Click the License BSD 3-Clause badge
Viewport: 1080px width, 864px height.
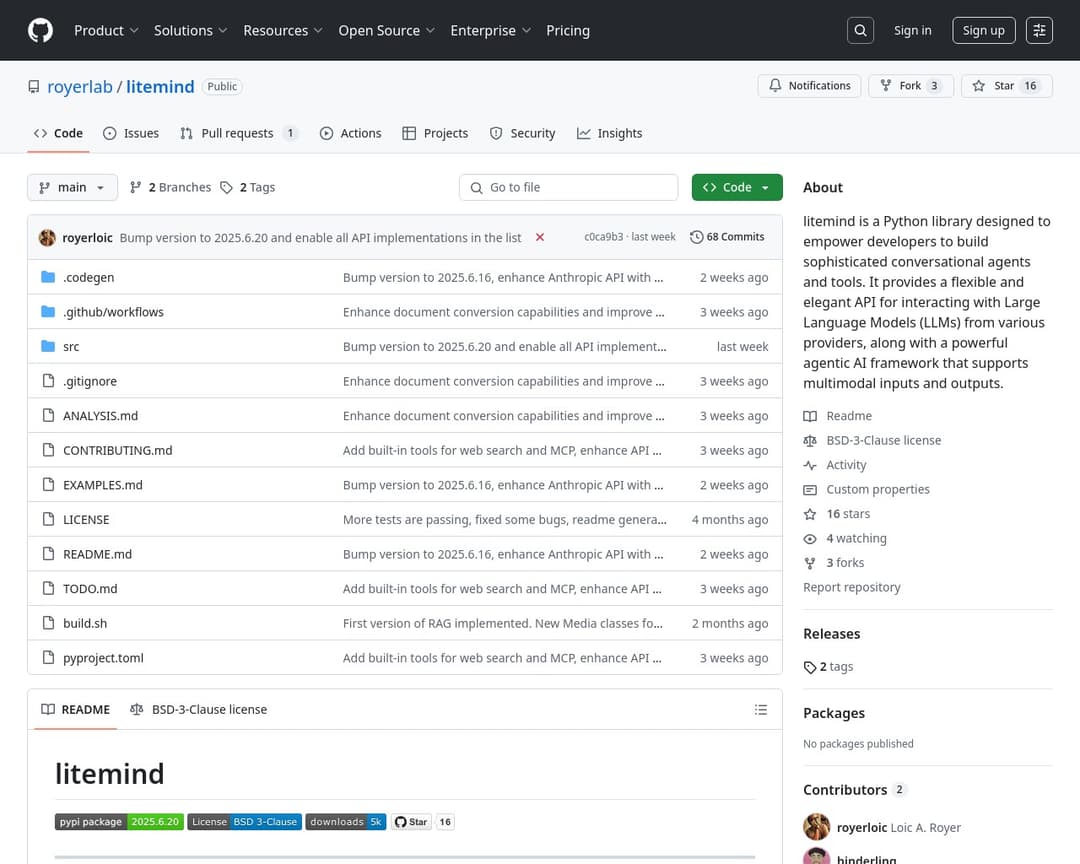(245, 822)
